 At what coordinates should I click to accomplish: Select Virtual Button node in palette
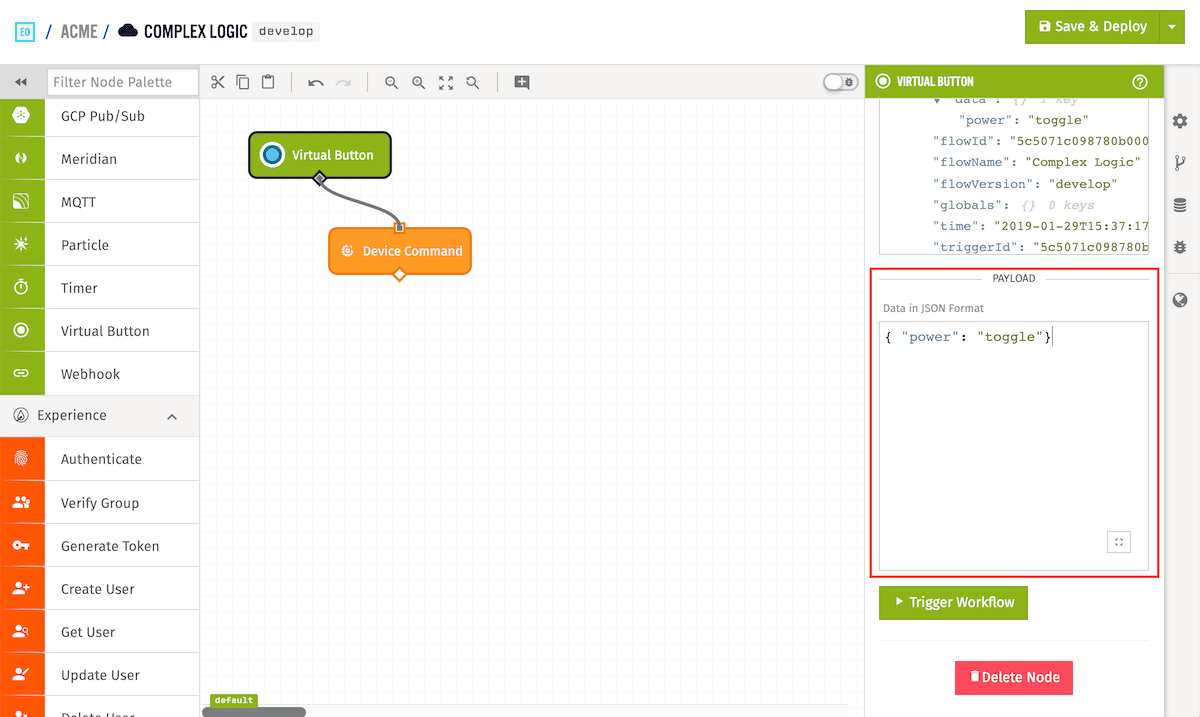[100, 331]
